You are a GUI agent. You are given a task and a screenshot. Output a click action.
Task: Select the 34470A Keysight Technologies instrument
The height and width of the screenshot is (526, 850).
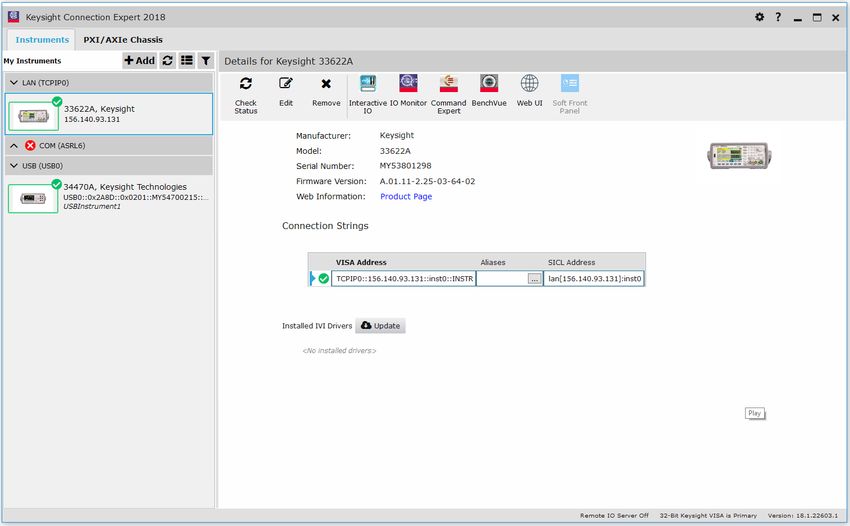tap(109, 196)
